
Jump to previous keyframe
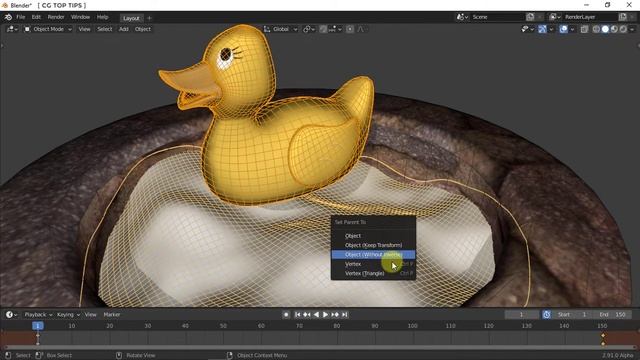click(x=307, y=315)
